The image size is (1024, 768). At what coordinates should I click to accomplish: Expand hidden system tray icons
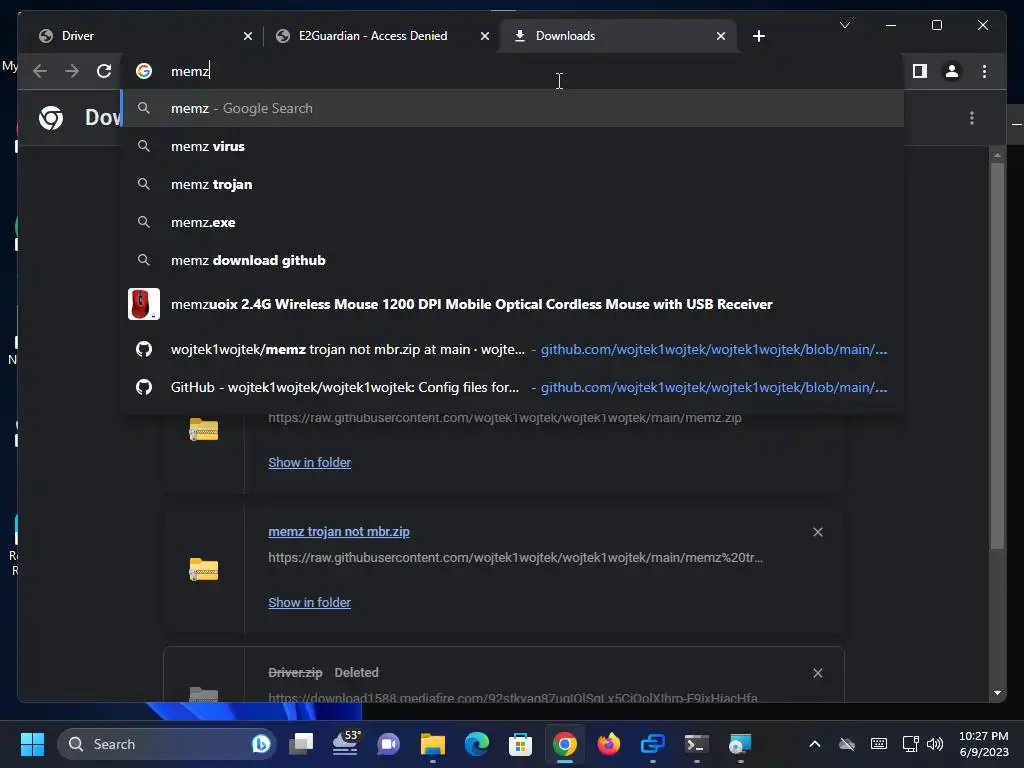[x=814, y=744]
